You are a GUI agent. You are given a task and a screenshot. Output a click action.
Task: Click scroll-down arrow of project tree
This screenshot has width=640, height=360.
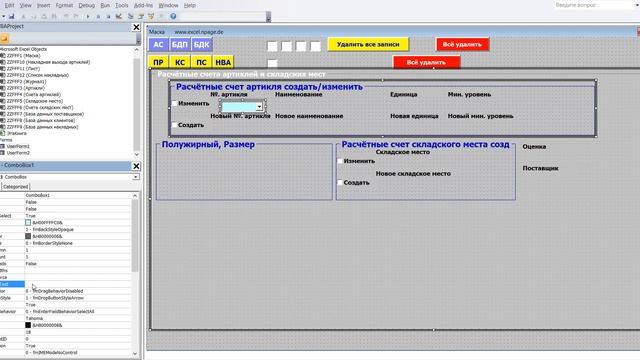pos(136,154)
